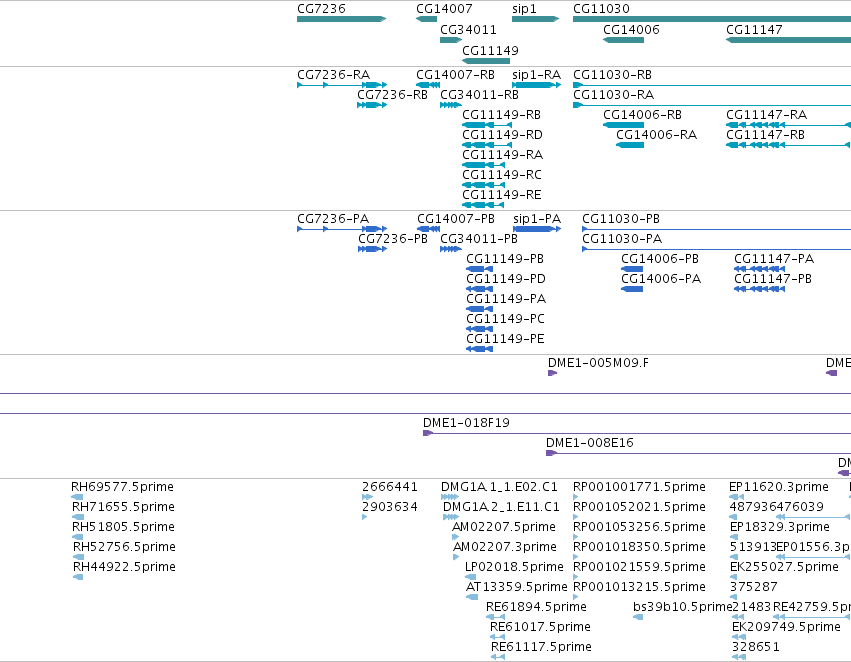Image resolution: width=851 pixels, height=662 pixels.
Task: Click the CG11030-PA protein label
Action: 622,239
